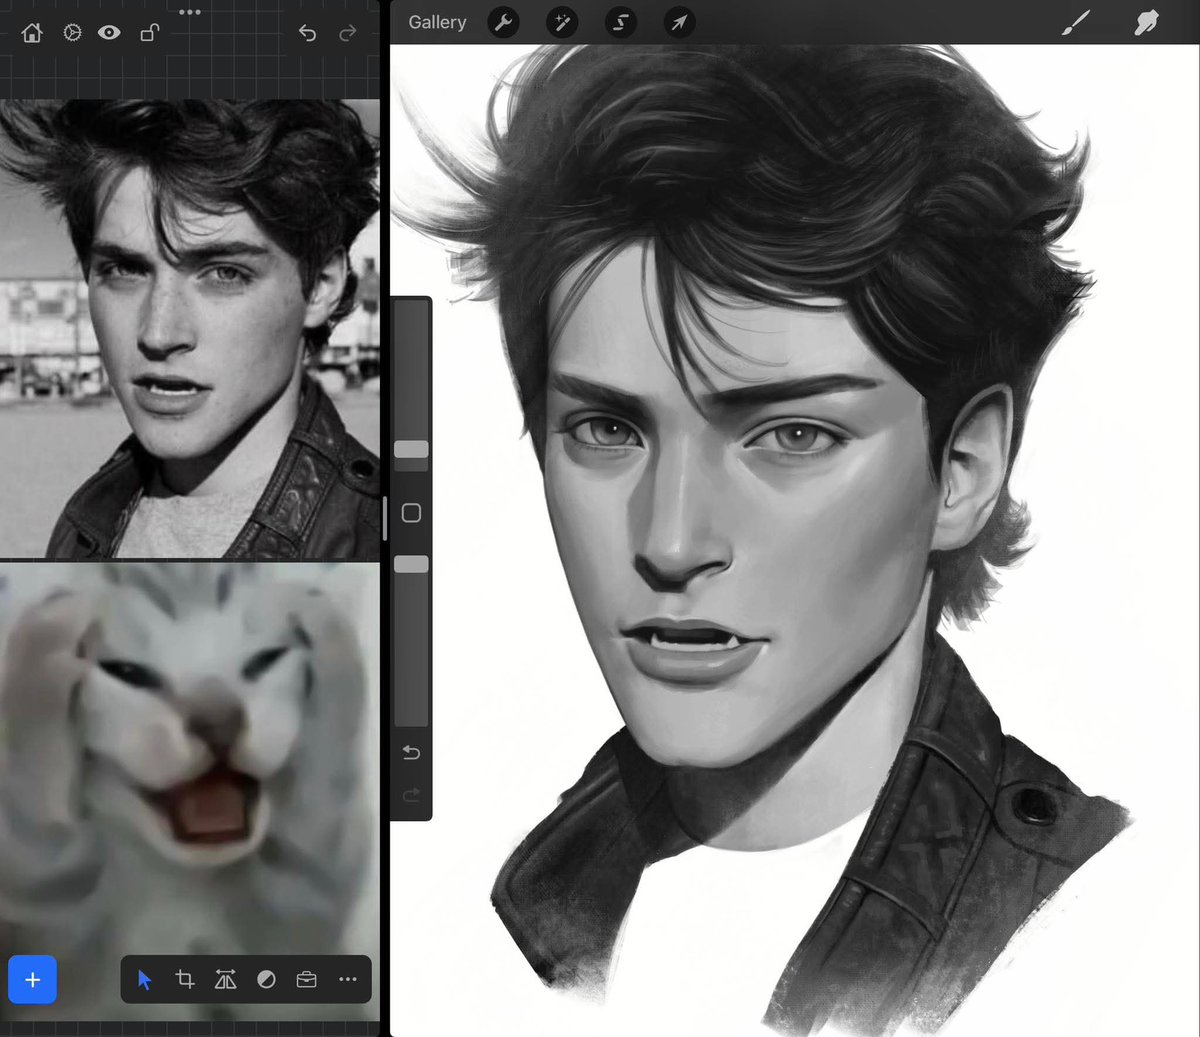Open the reference board settings gear
1200x1037 pixels.
[72, 33]
